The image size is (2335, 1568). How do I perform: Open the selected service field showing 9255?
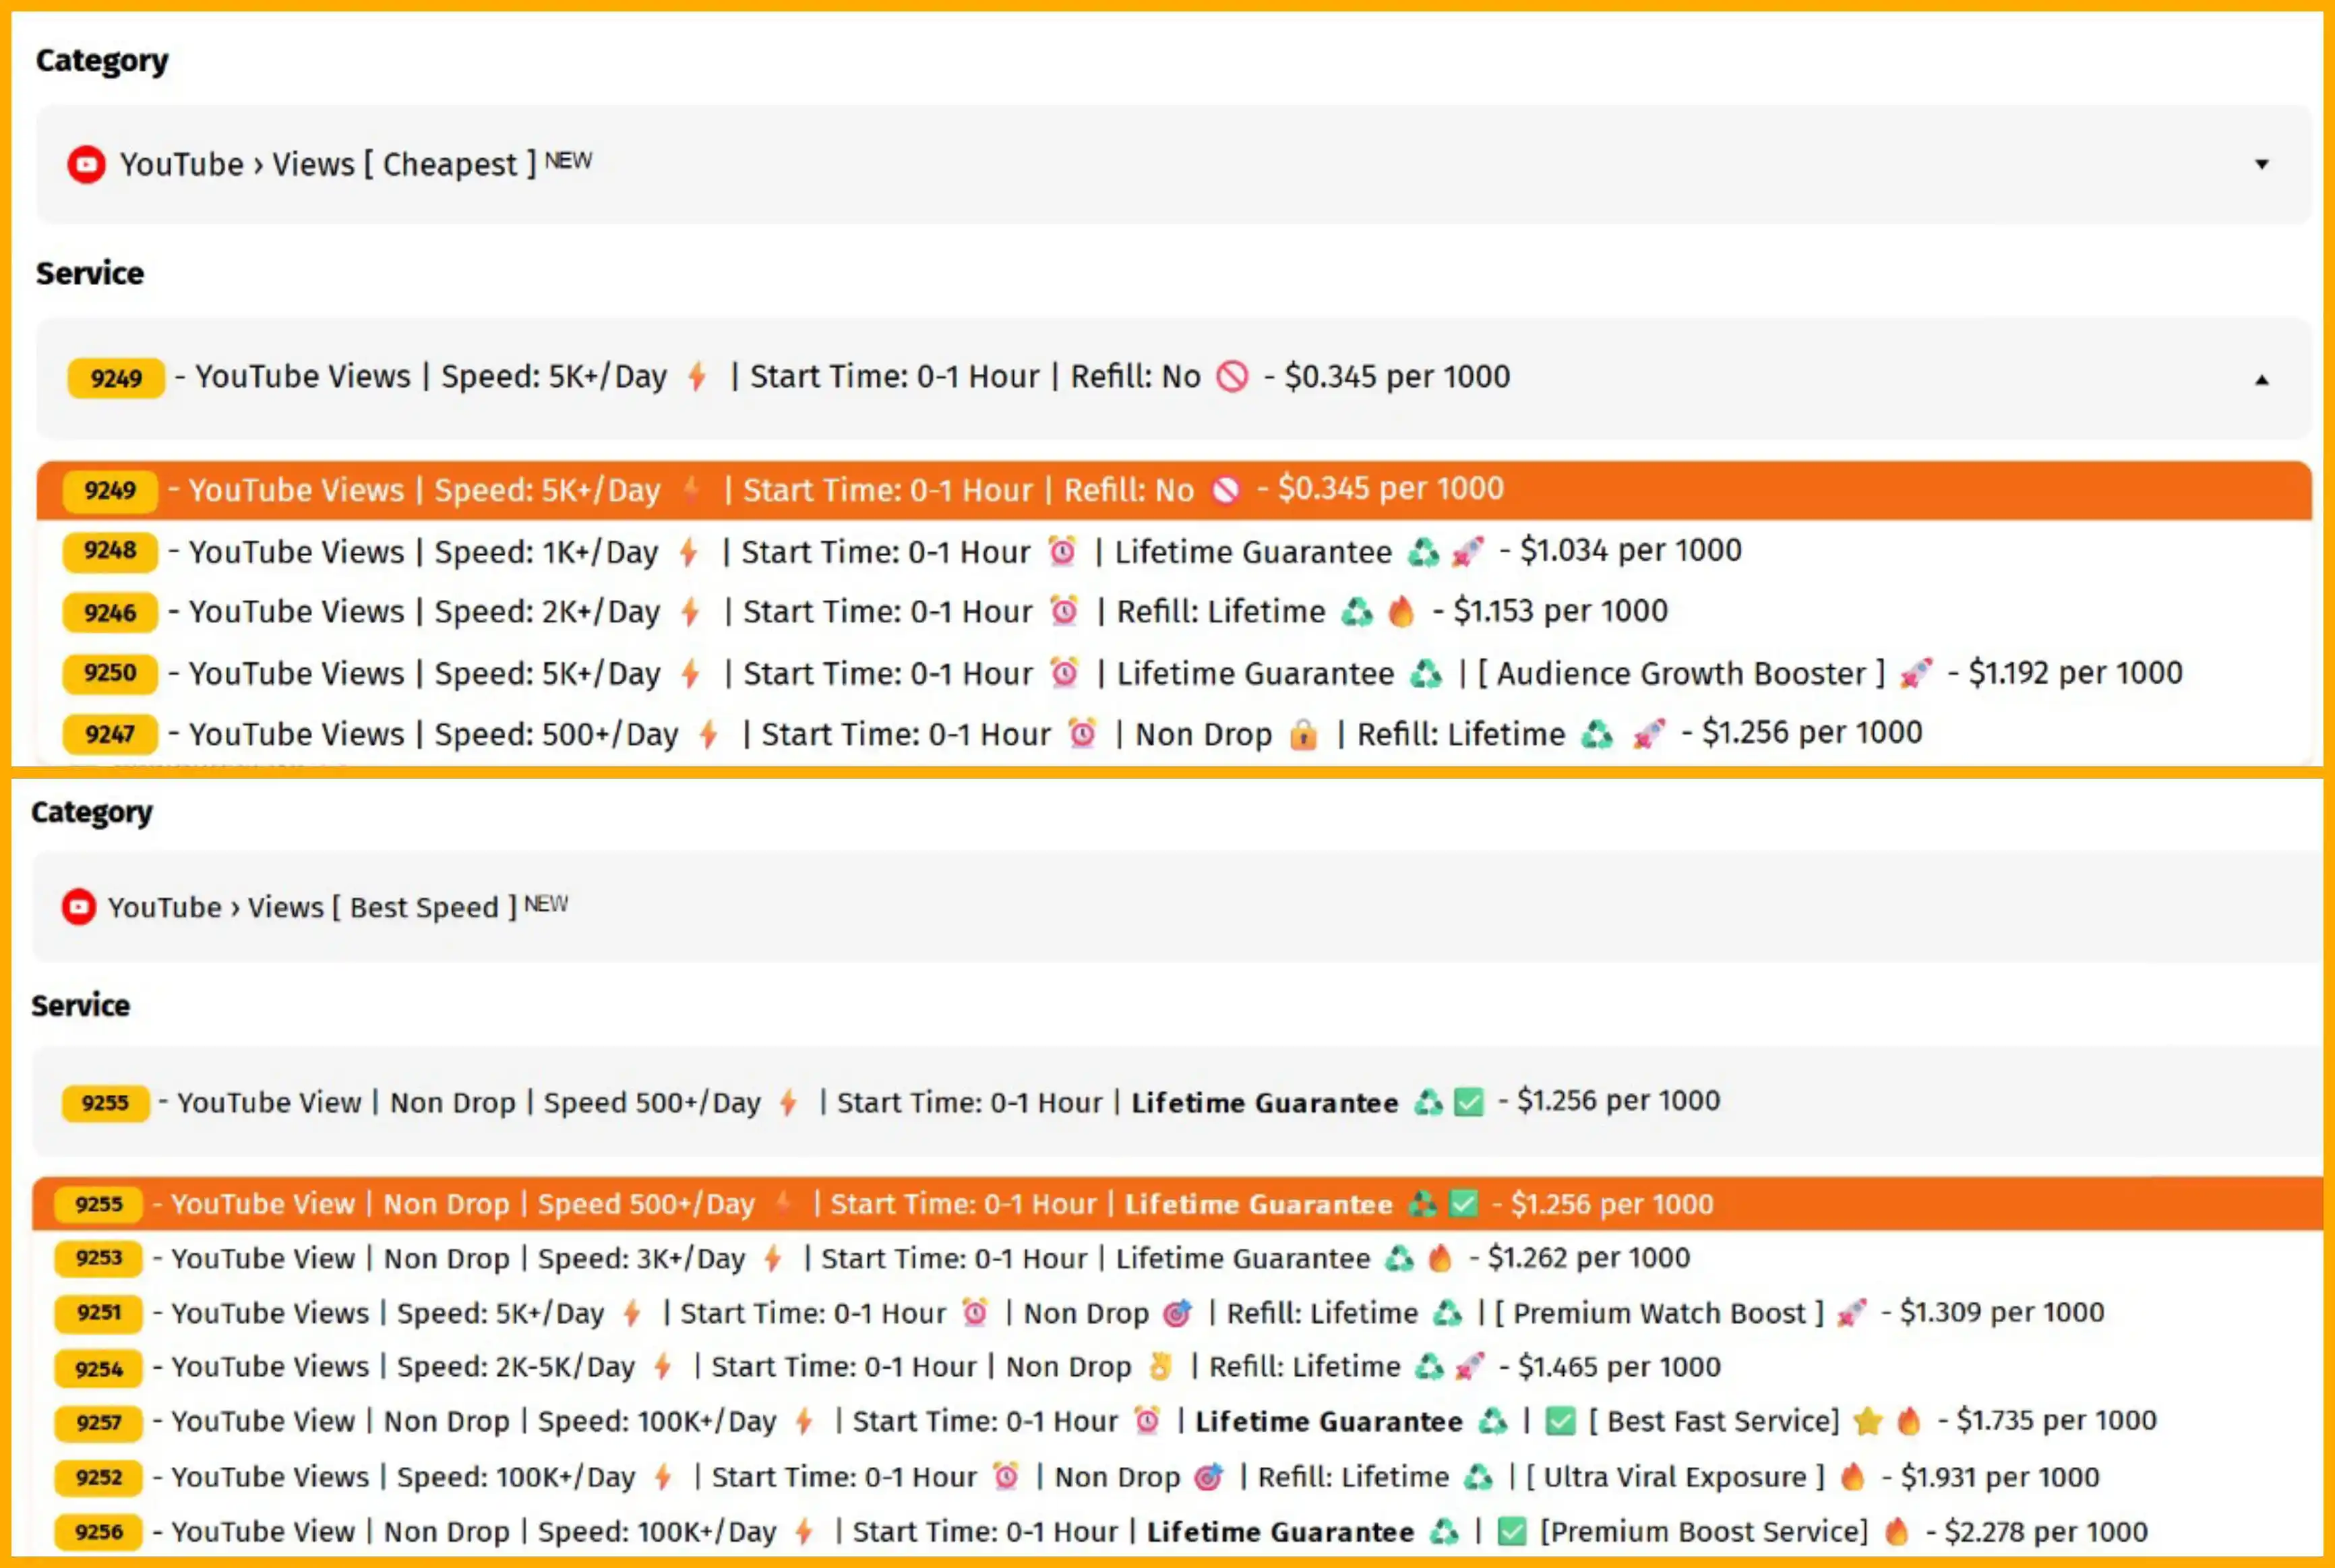[x=1177, y=1102]
